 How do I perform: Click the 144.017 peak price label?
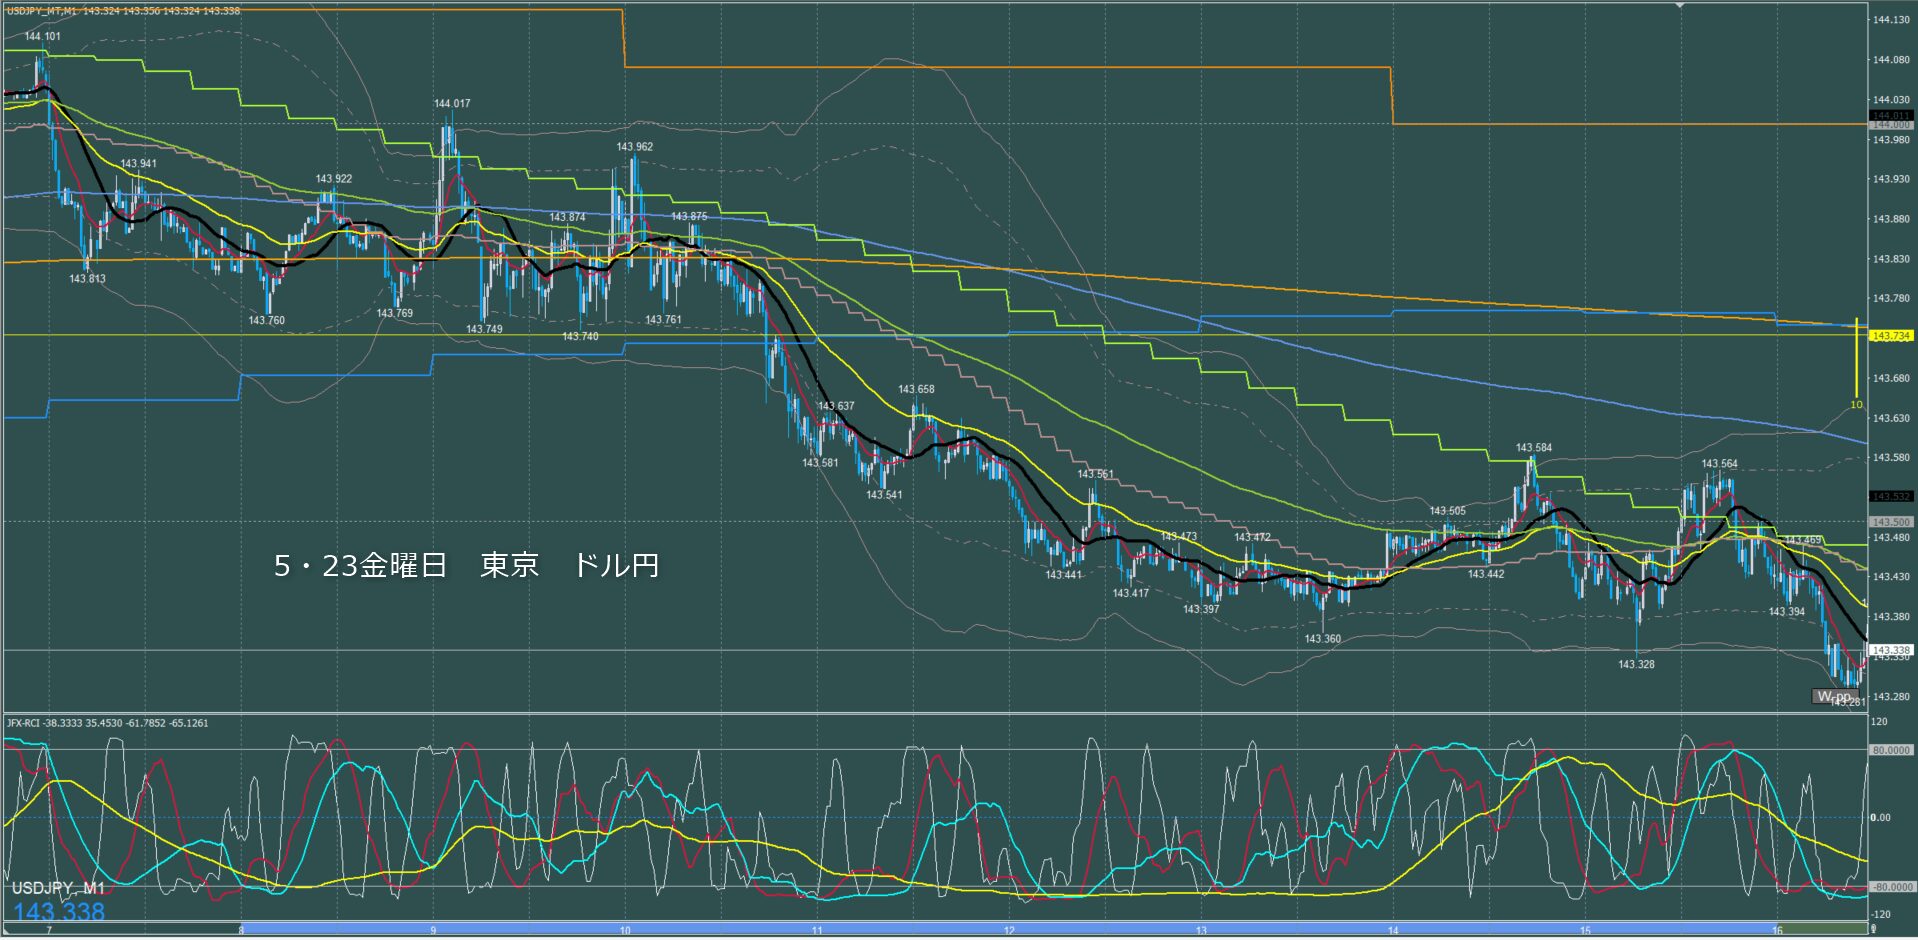(x=452, y=103)
